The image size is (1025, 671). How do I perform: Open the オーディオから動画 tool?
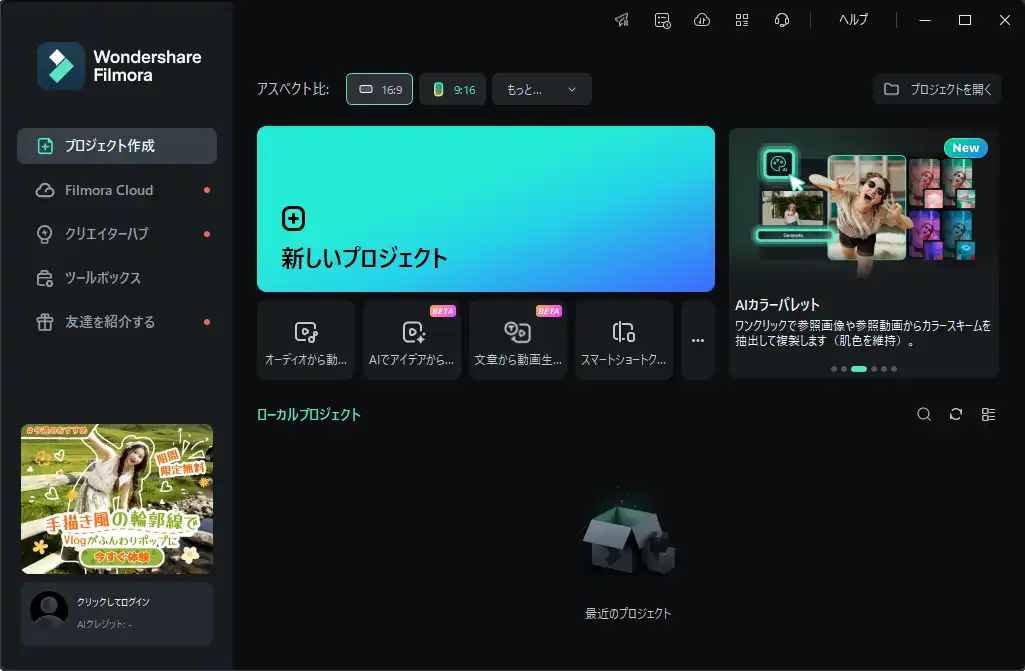306,340
